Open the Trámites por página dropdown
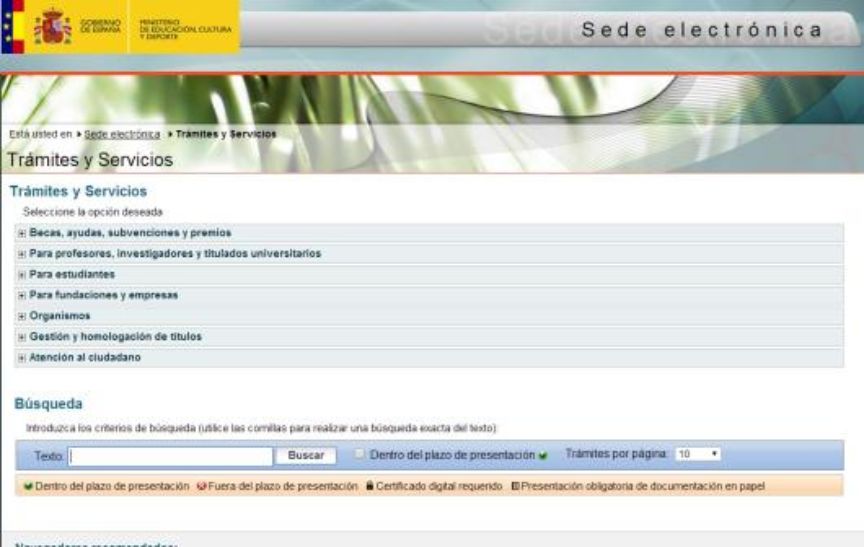The width and height of the screenshot is (864, 547). (x=698, y=454)
